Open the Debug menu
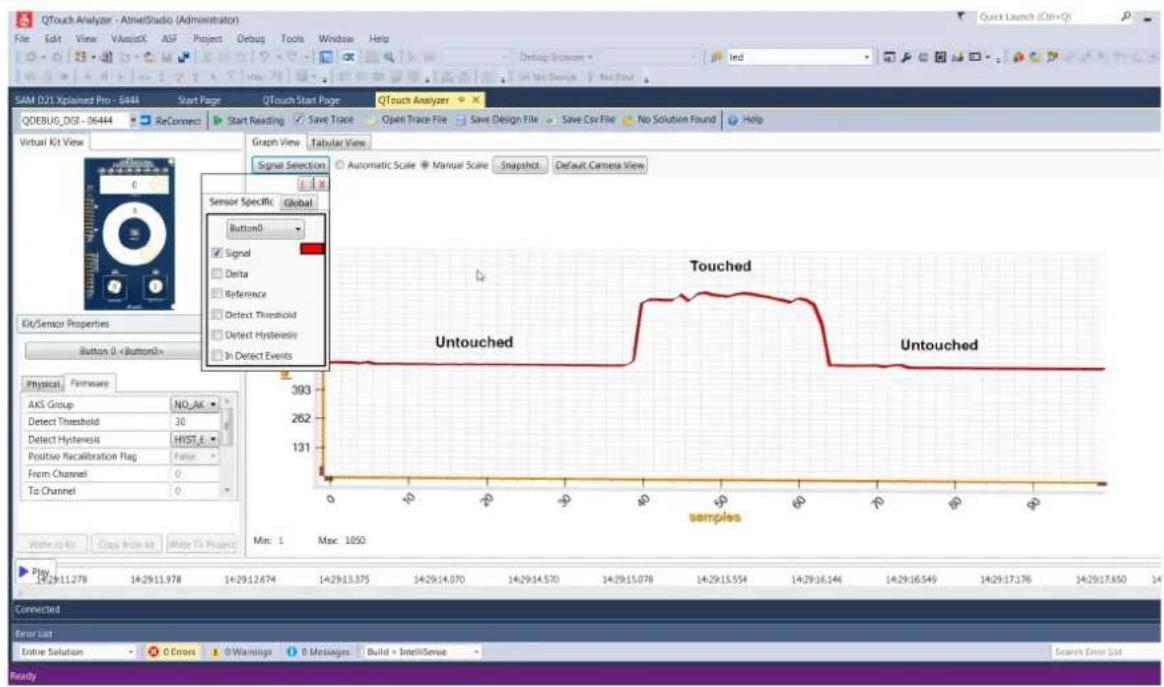This screenshot has width=1164, height=687. click(251, 39)
